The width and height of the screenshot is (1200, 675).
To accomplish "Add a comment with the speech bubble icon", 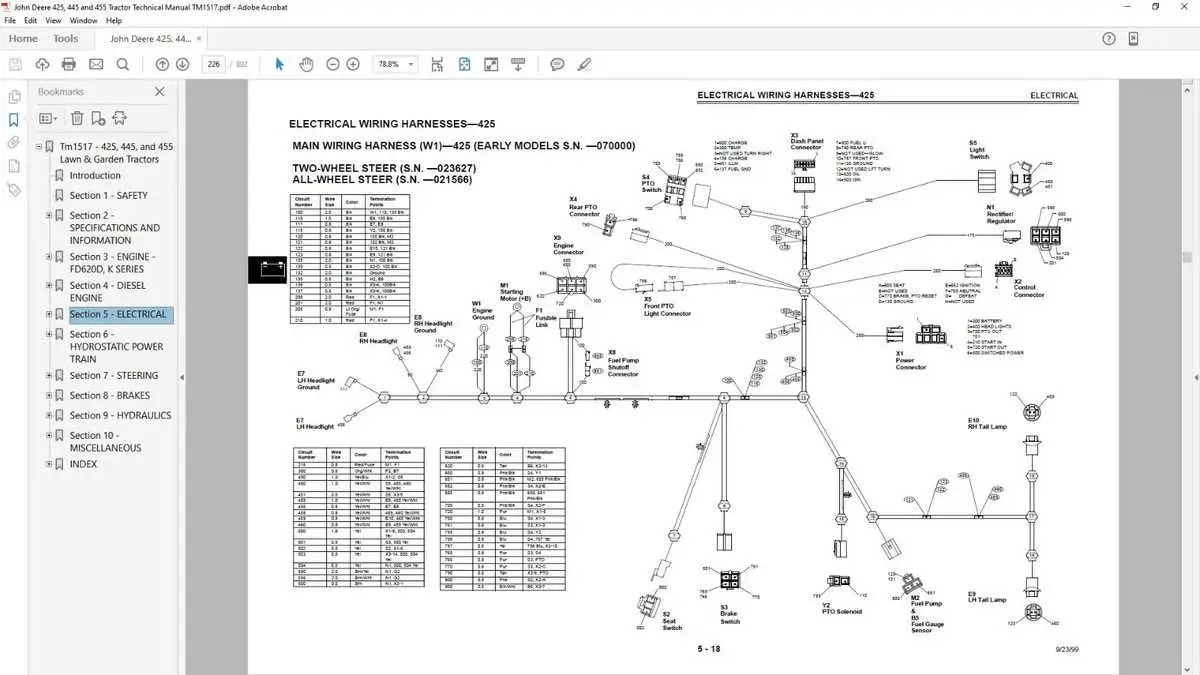I will click(557, 64).
